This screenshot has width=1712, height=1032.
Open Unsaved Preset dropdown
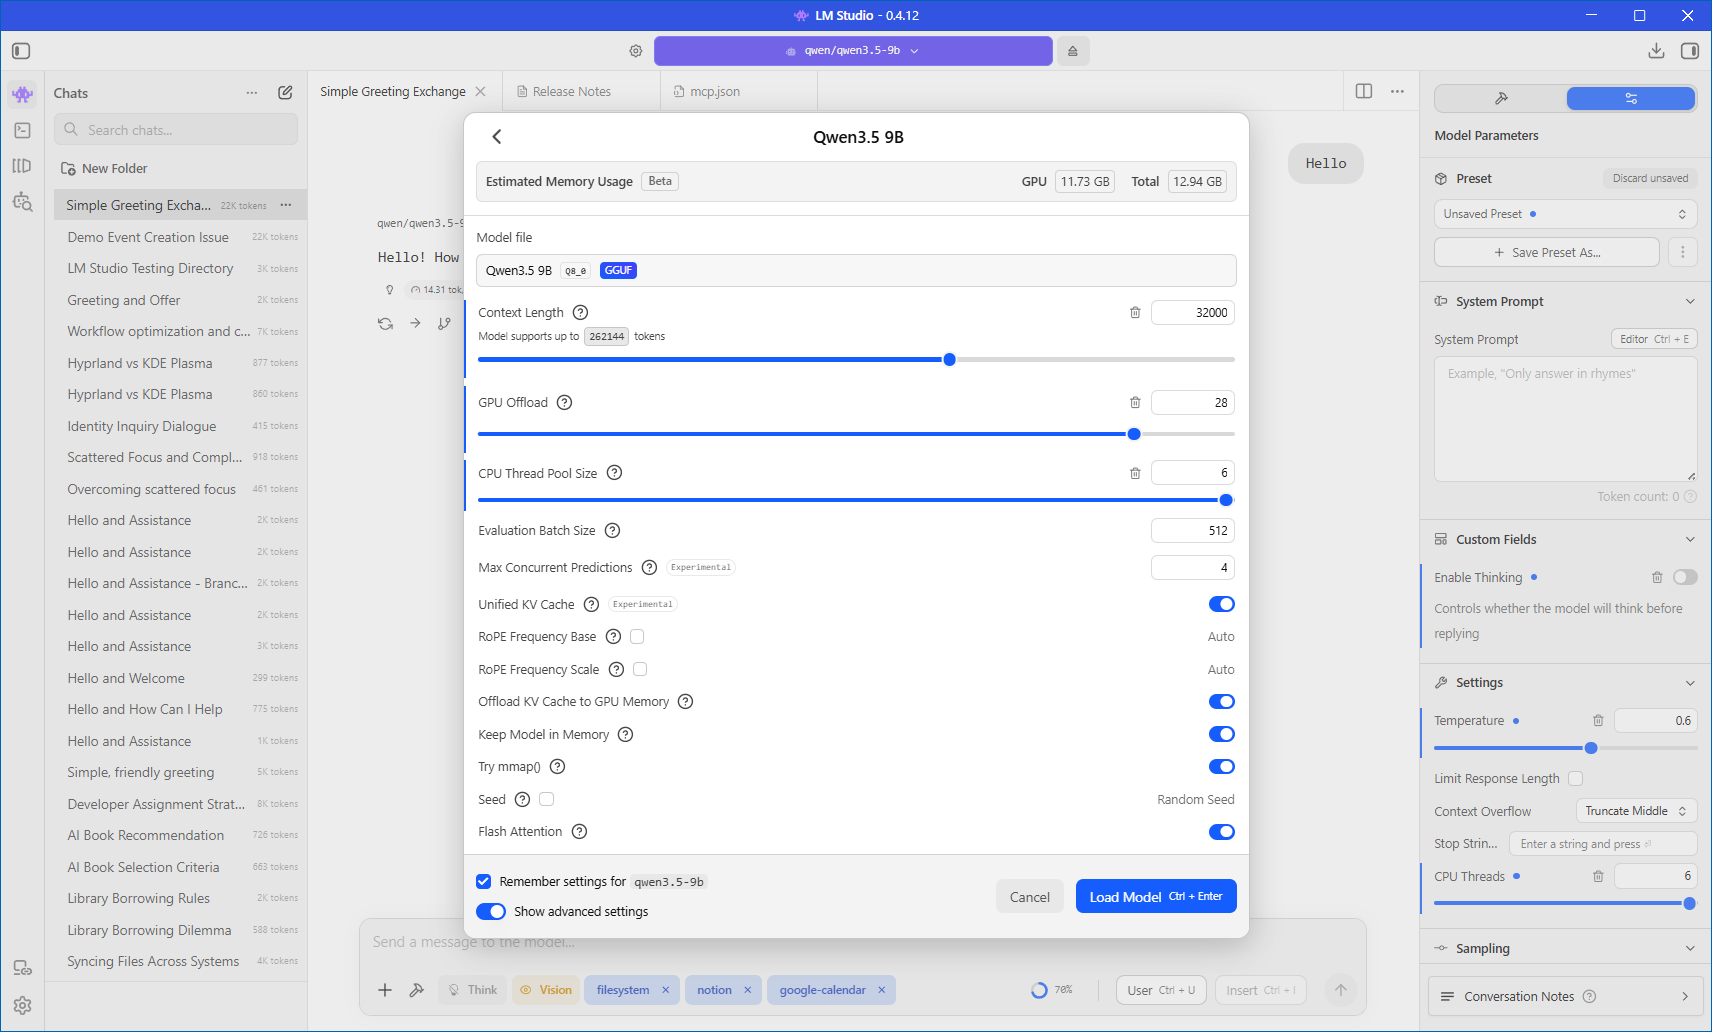1565,214
